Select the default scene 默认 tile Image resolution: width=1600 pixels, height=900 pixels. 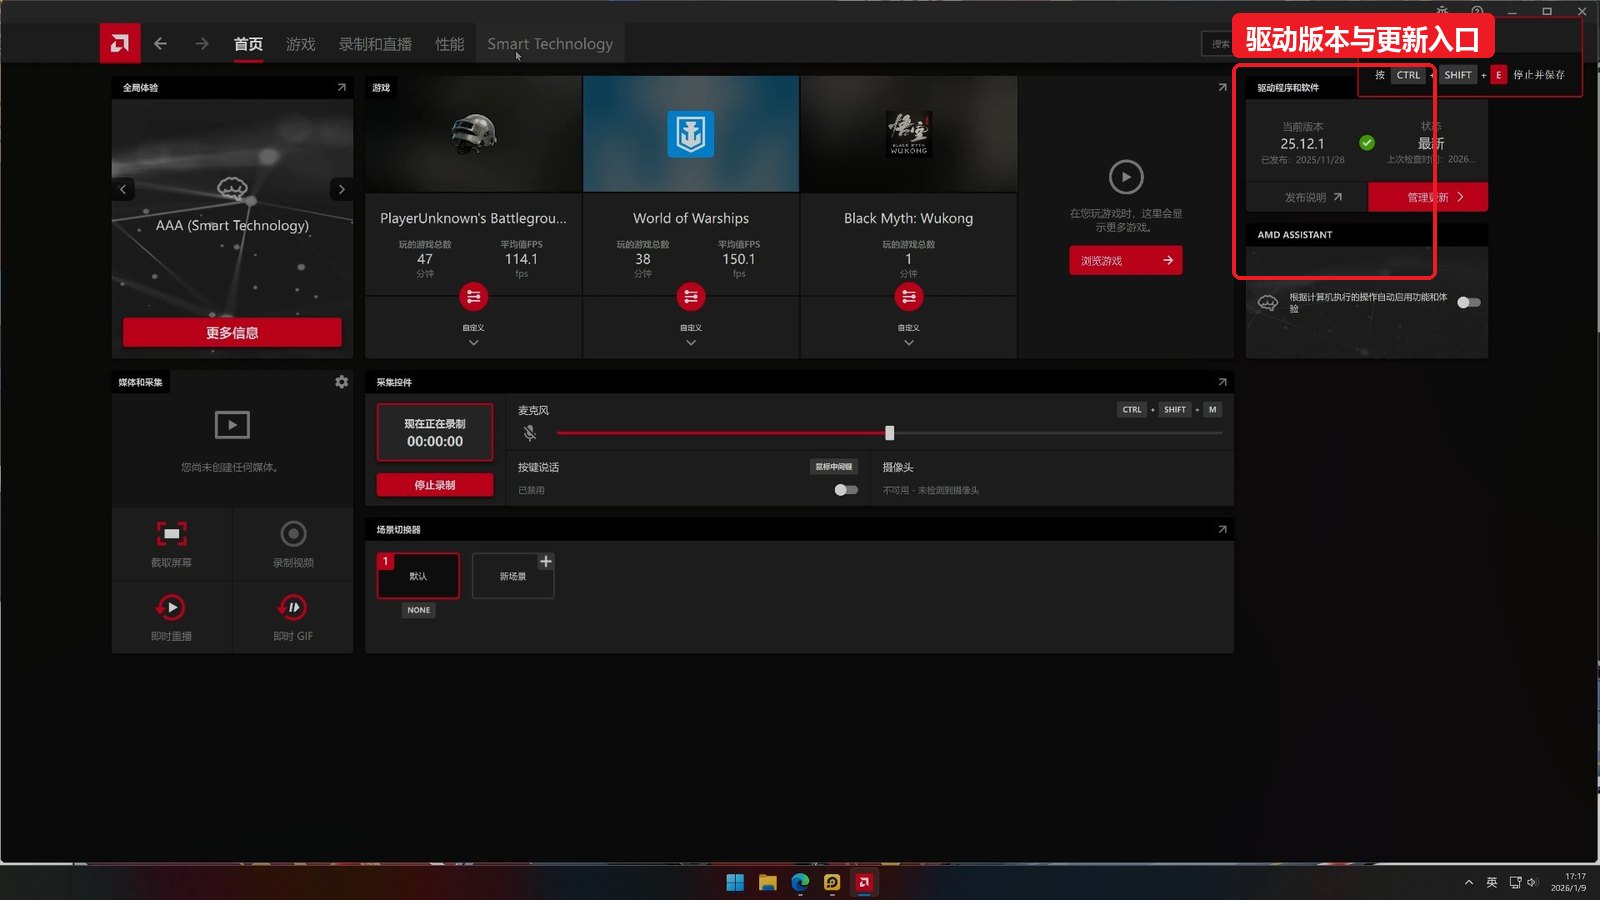coord(418,576)
